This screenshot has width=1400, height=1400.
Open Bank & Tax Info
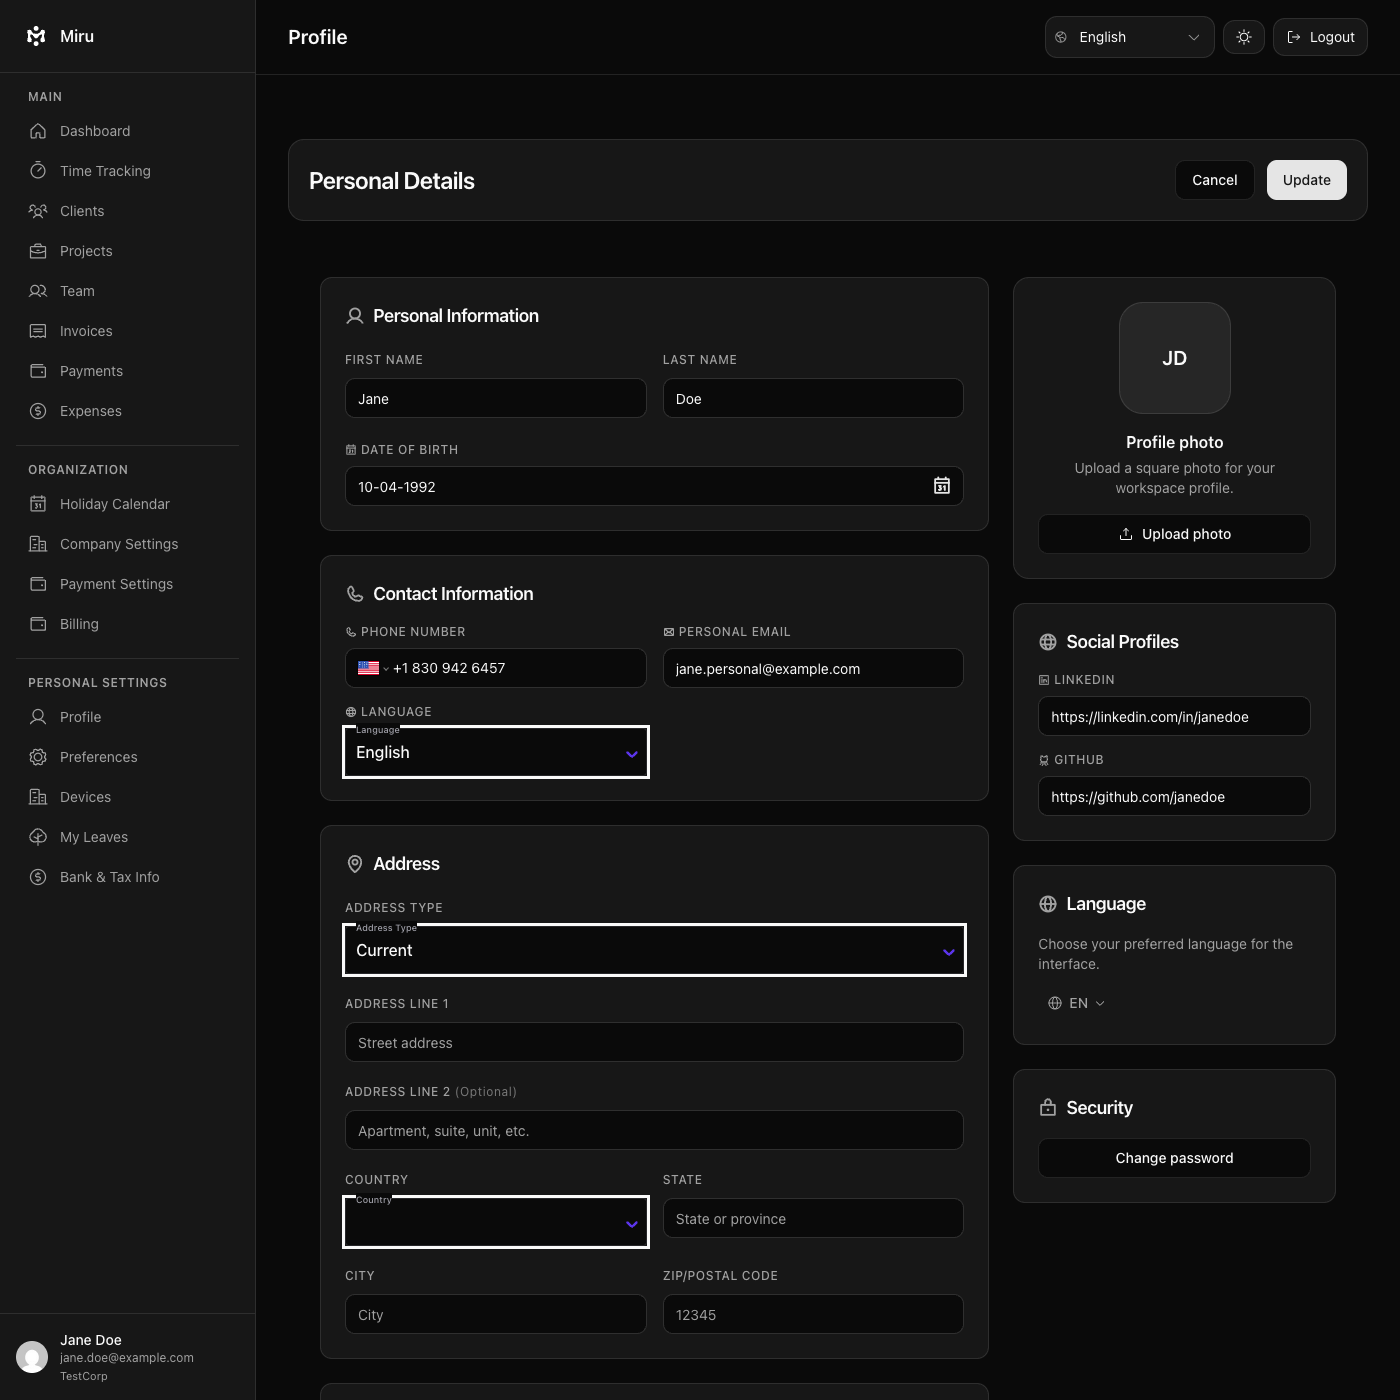coord(109,876)
